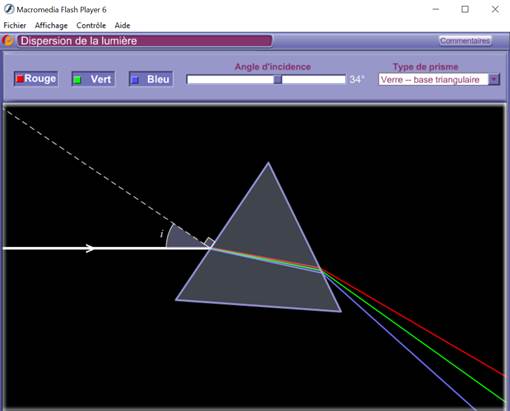Click the orange logo beside the title
Viewport: 510px width, 411px height.
click(8, 41)
